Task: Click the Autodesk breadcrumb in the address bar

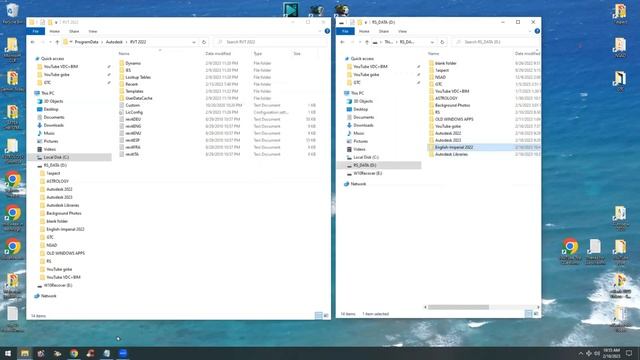Action: pyautogui.click(x=114, y=42)
